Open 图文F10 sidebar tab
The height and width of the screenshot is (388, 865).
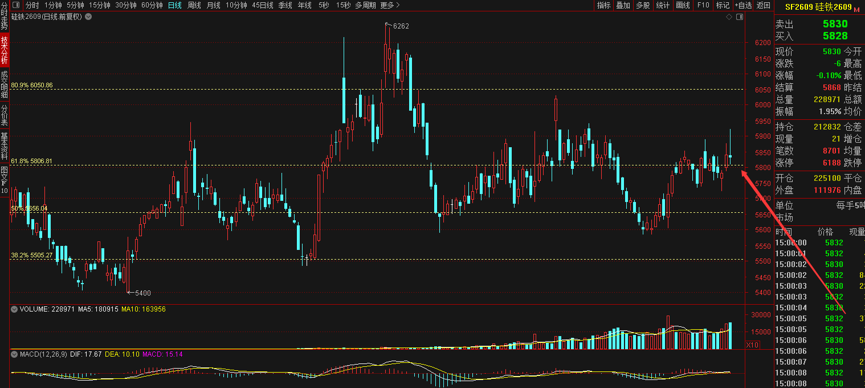pyautogui.click(x=4, y=179)
